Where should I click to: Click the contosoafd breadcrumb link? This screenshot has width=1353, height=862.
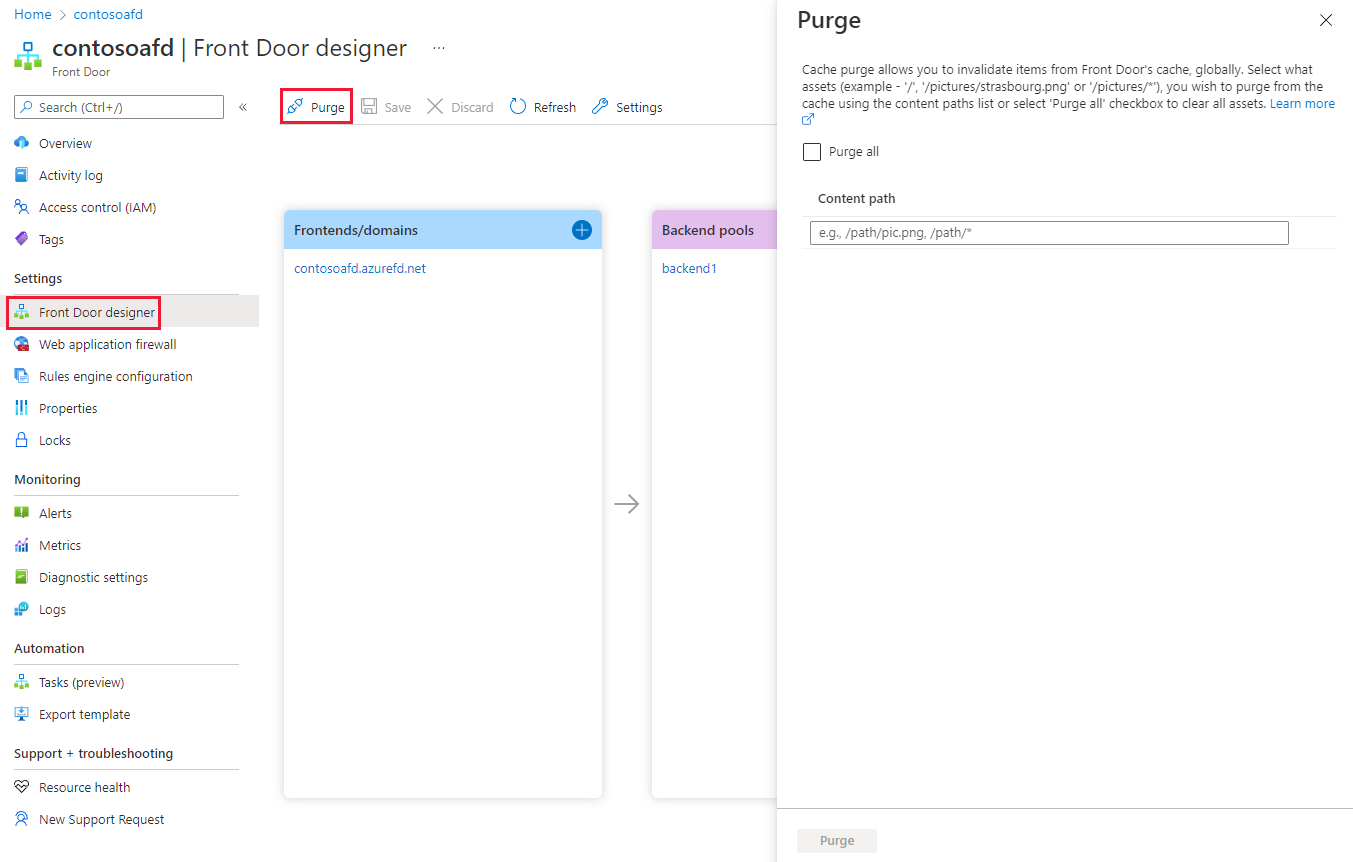point(108,15)
